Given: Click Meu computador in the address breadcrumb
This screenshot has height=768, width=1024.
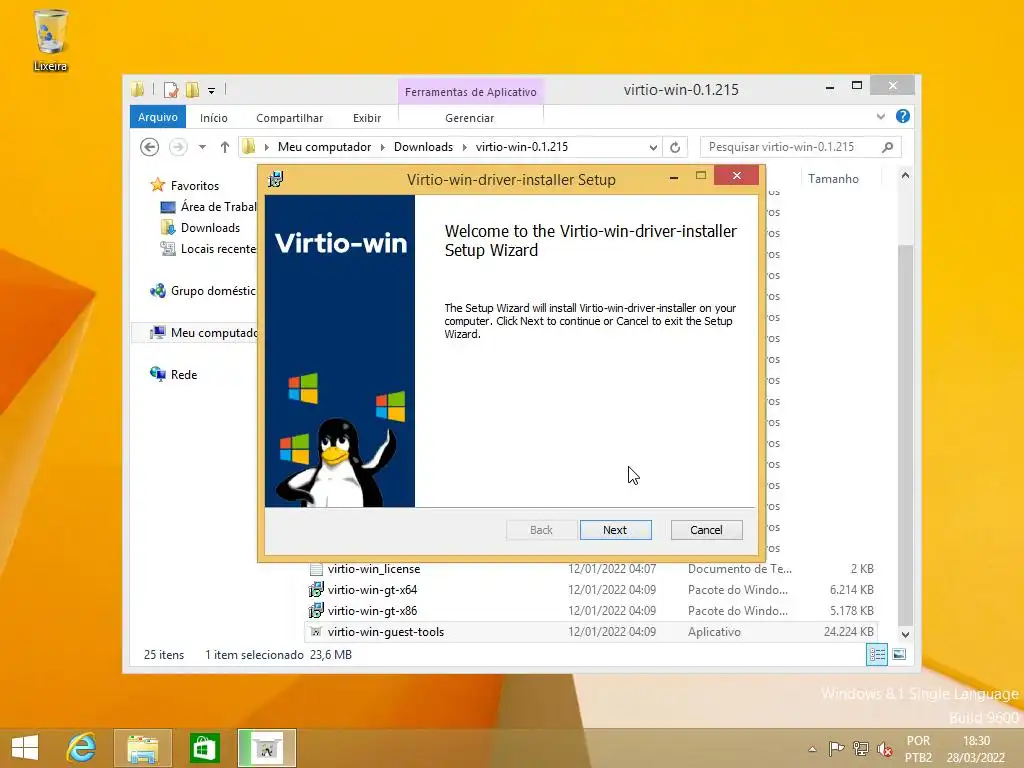Looking at the screenshot, I should (x=324, y=147).
